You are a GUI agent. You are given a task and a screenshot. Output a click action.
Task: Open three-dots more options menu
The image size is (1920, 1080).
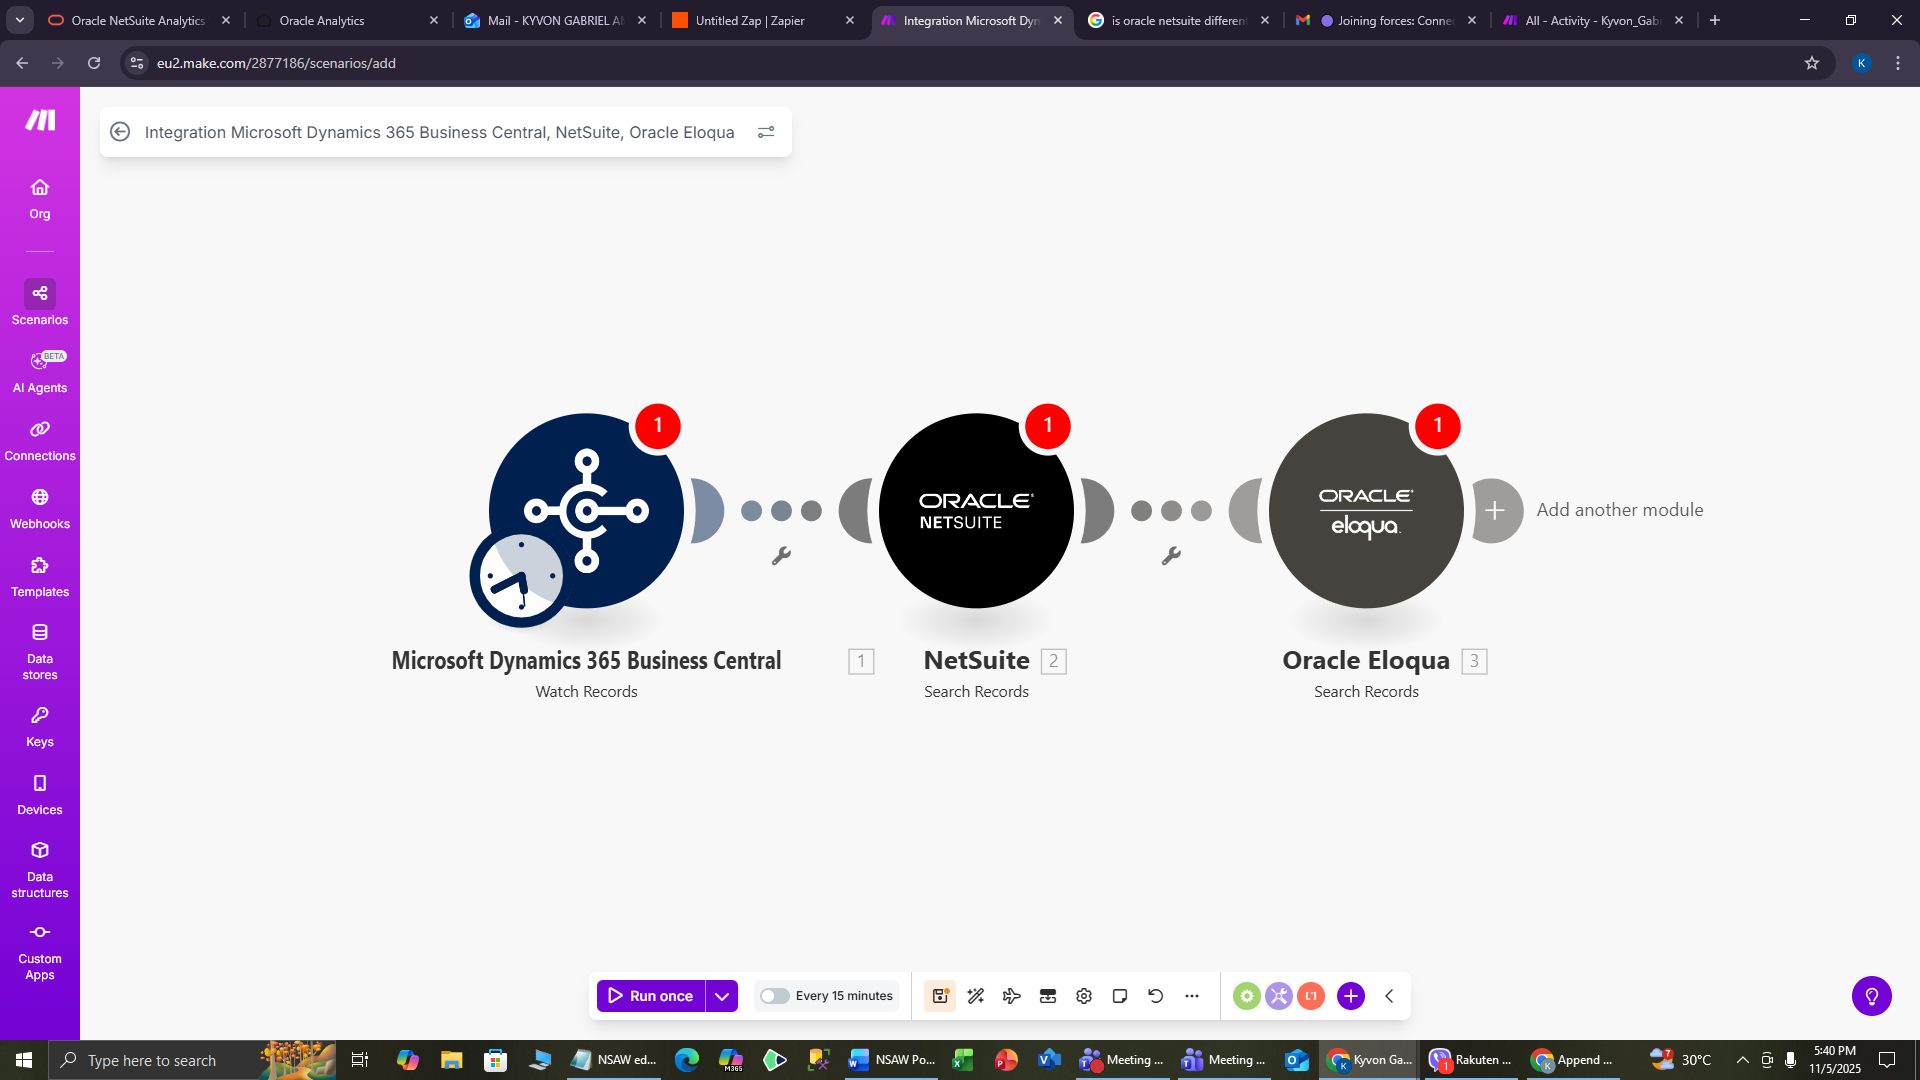[1192, 996]
